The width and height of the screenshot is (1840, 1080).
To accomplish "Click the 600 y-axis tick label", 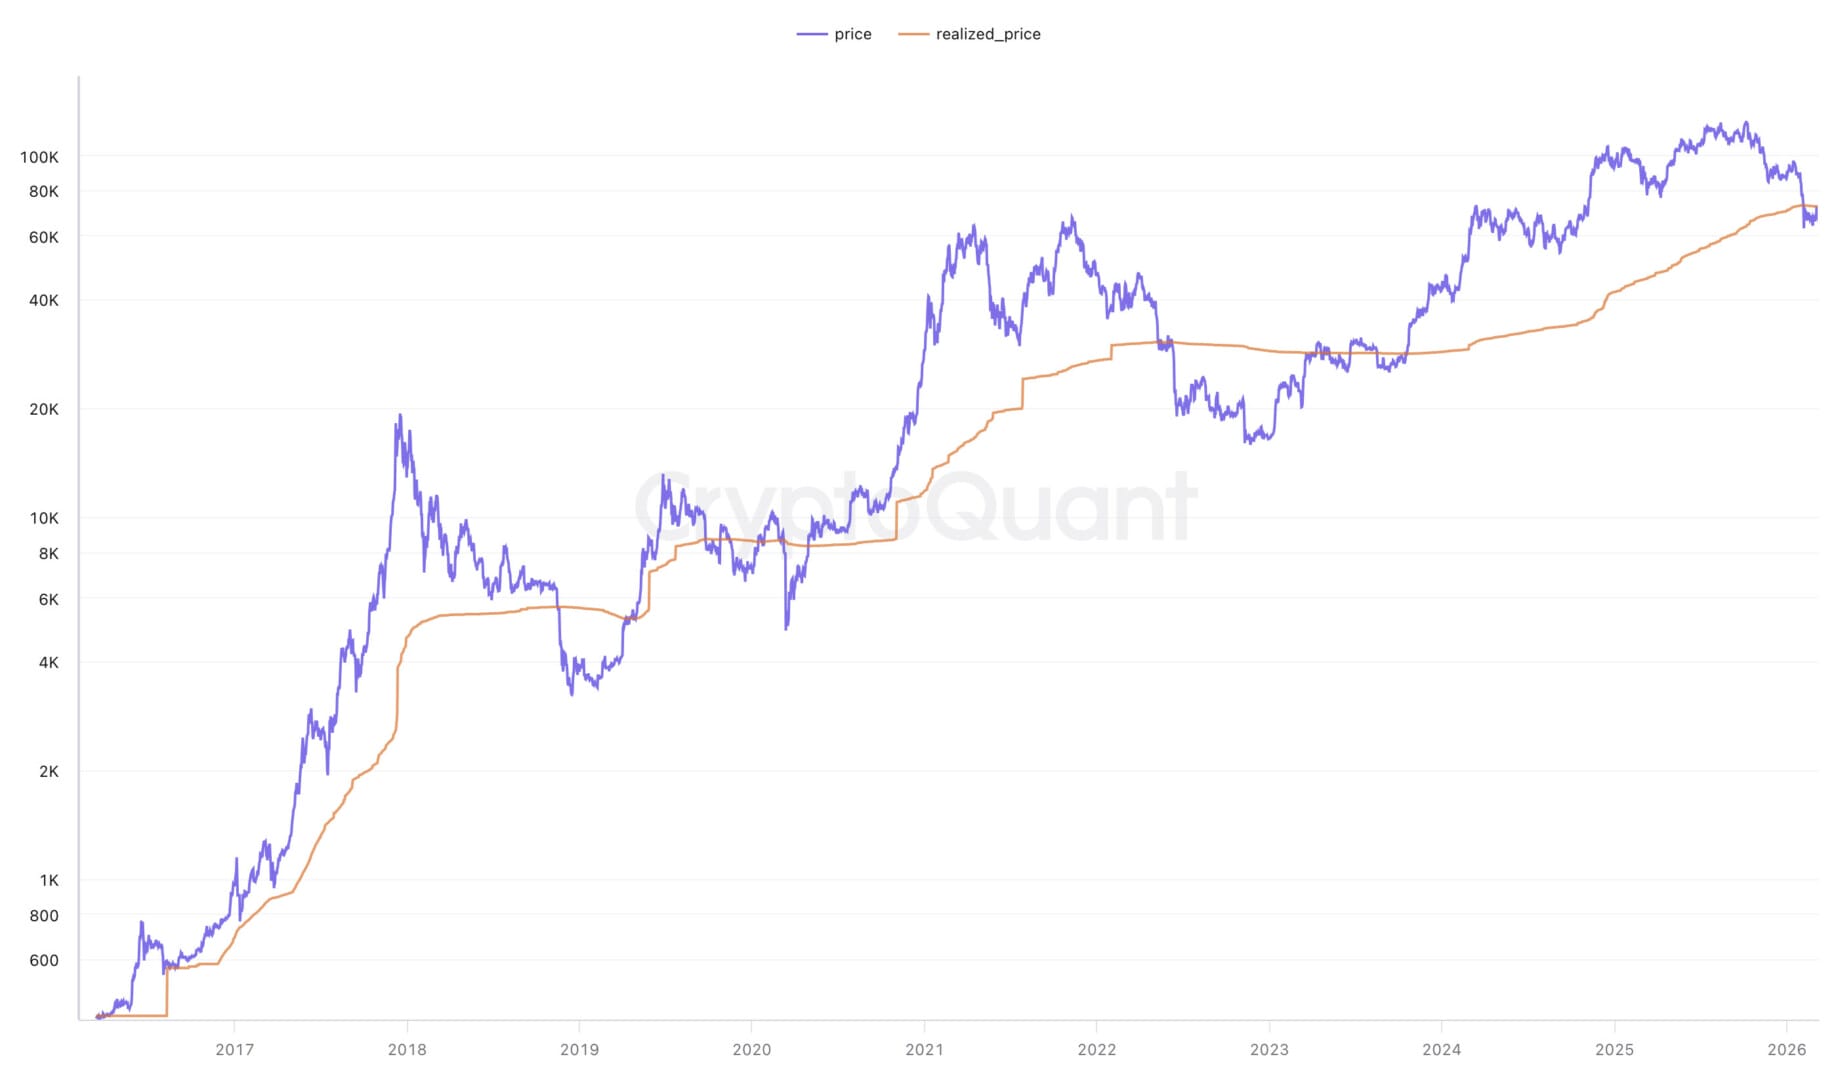I will 44,960.
